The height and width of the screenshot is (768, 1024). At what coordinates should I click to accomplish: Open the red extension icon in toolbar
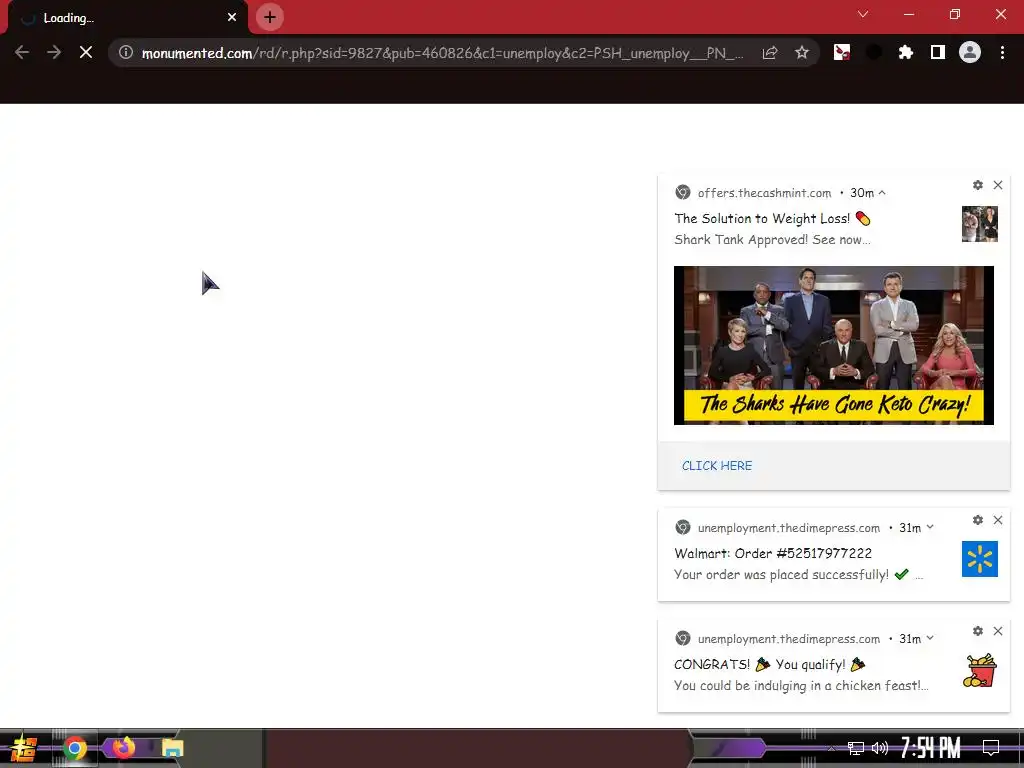pyautogui.click(x=842, y=52)
